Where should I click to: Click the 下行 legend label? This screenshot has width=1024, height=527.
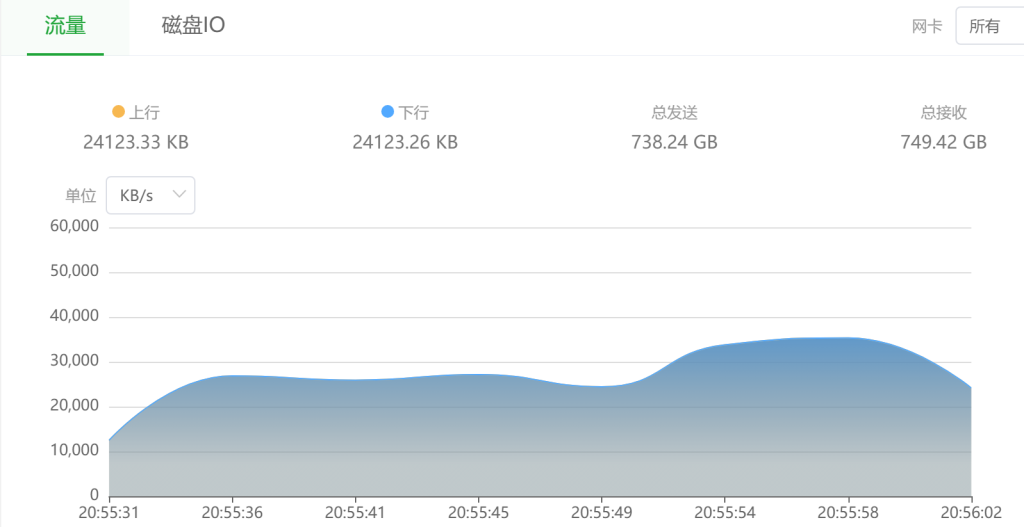point(413,112)
